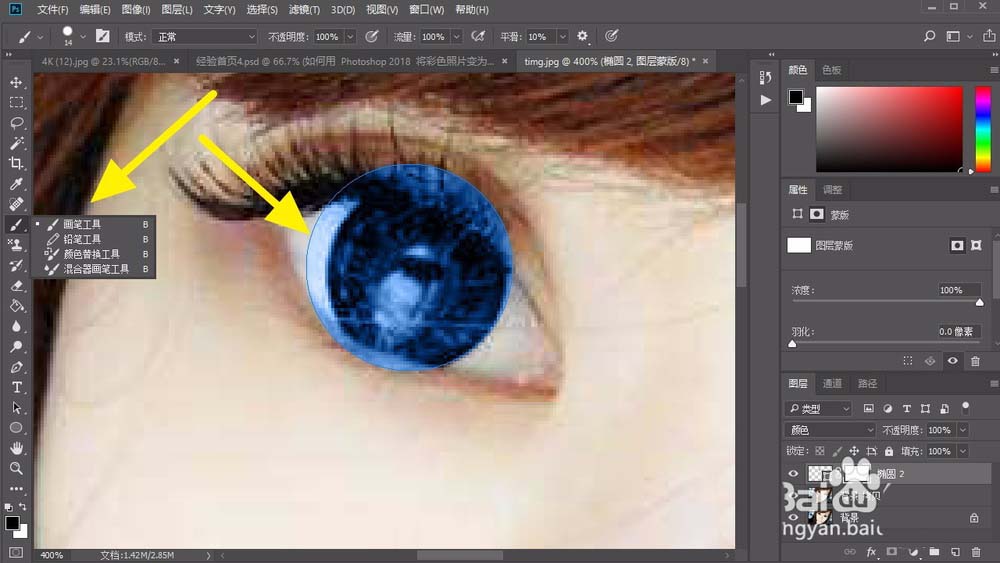This screenshot has height=563, width=1000.
Task: Click the layer mask thumbnail of Ellipse 2
Action: 857,473
